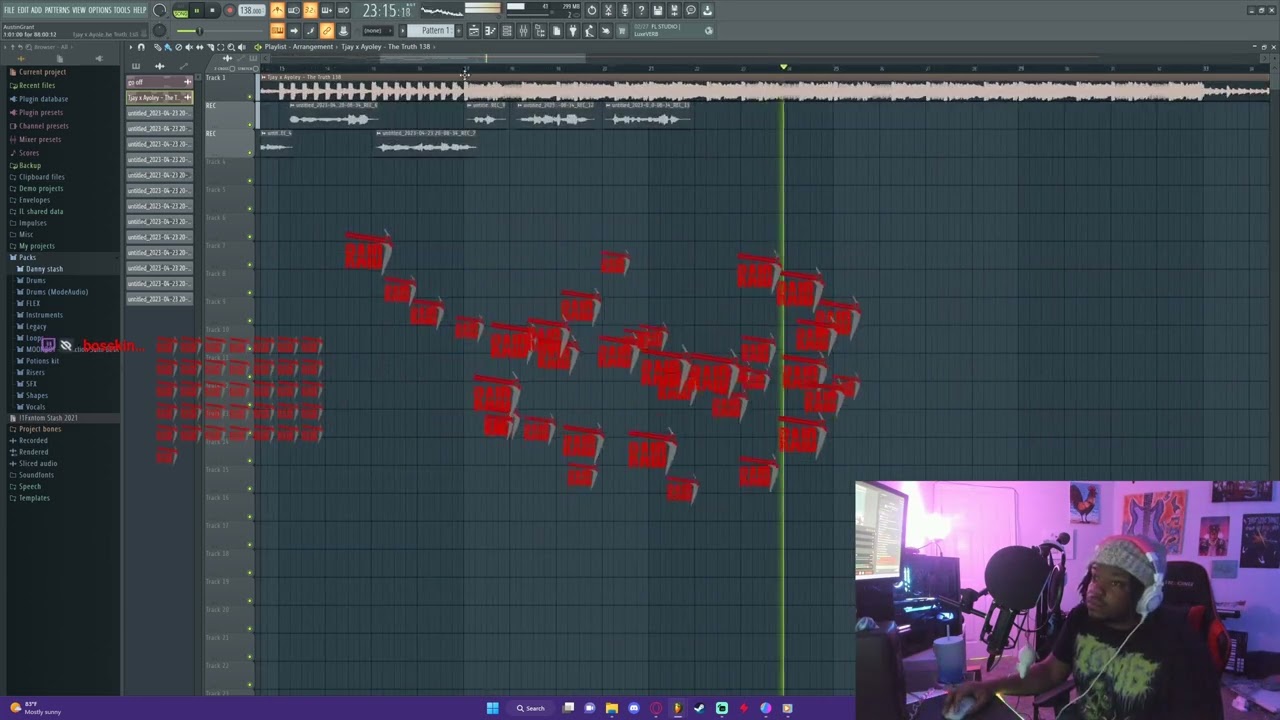Open File Explorer from the taskbar
The width and height of the screenshot is (1280, 720).
coord(611,708)
